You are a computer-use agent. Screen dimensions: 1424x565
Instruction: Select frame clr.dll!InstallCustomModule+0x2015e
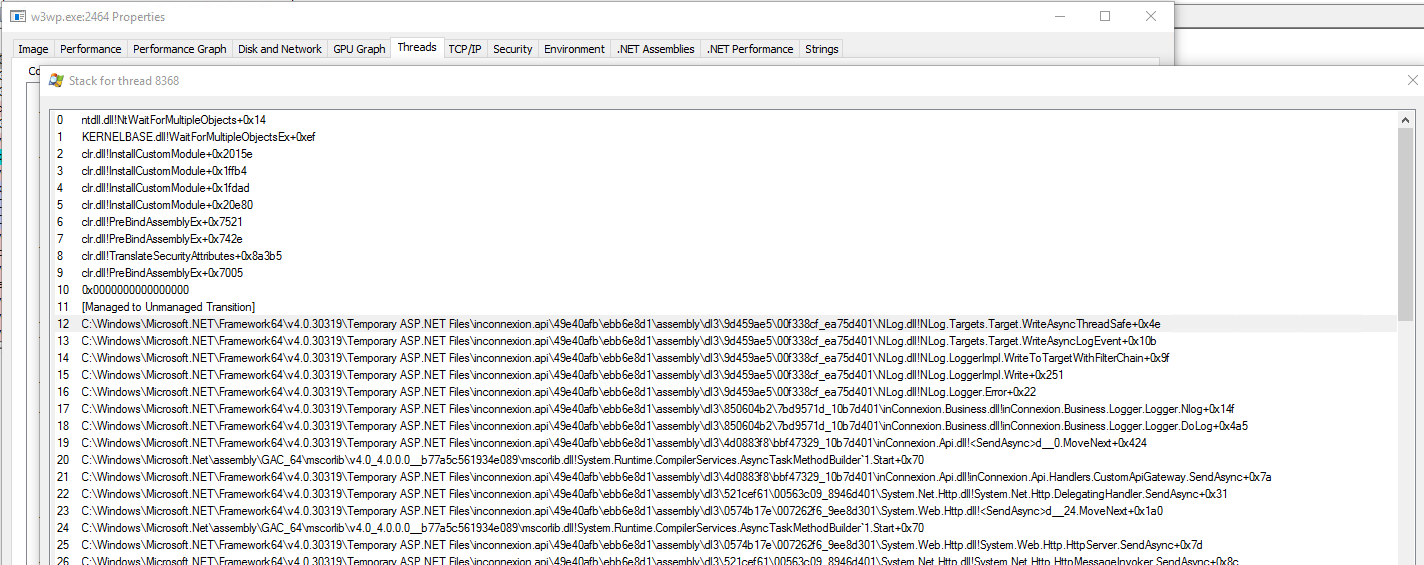724,154
